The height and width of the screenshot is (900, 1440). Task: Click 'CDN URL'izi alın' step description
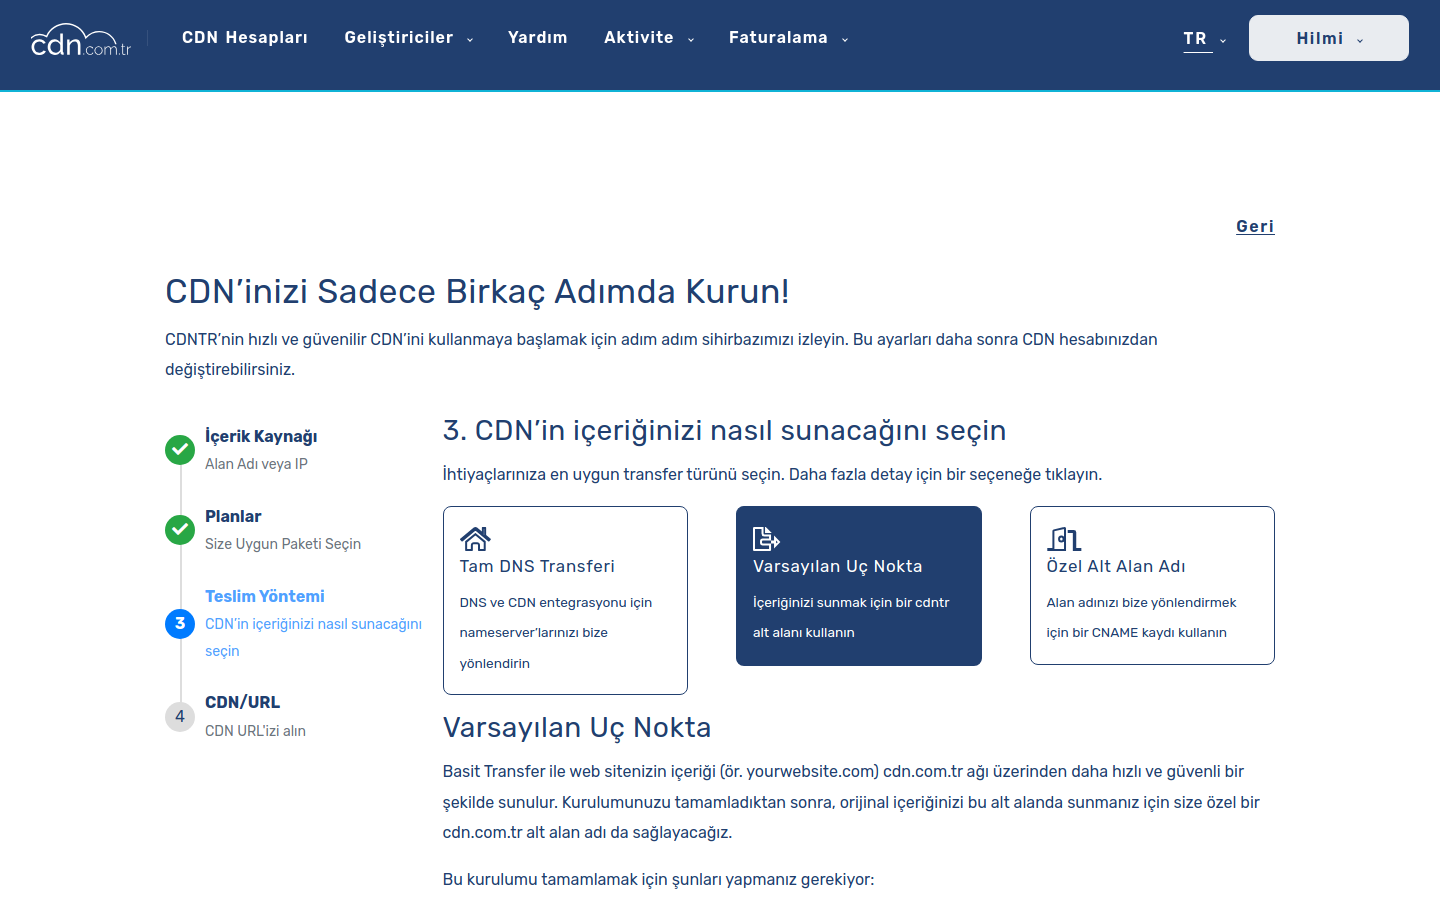click(x=255, y=731)
